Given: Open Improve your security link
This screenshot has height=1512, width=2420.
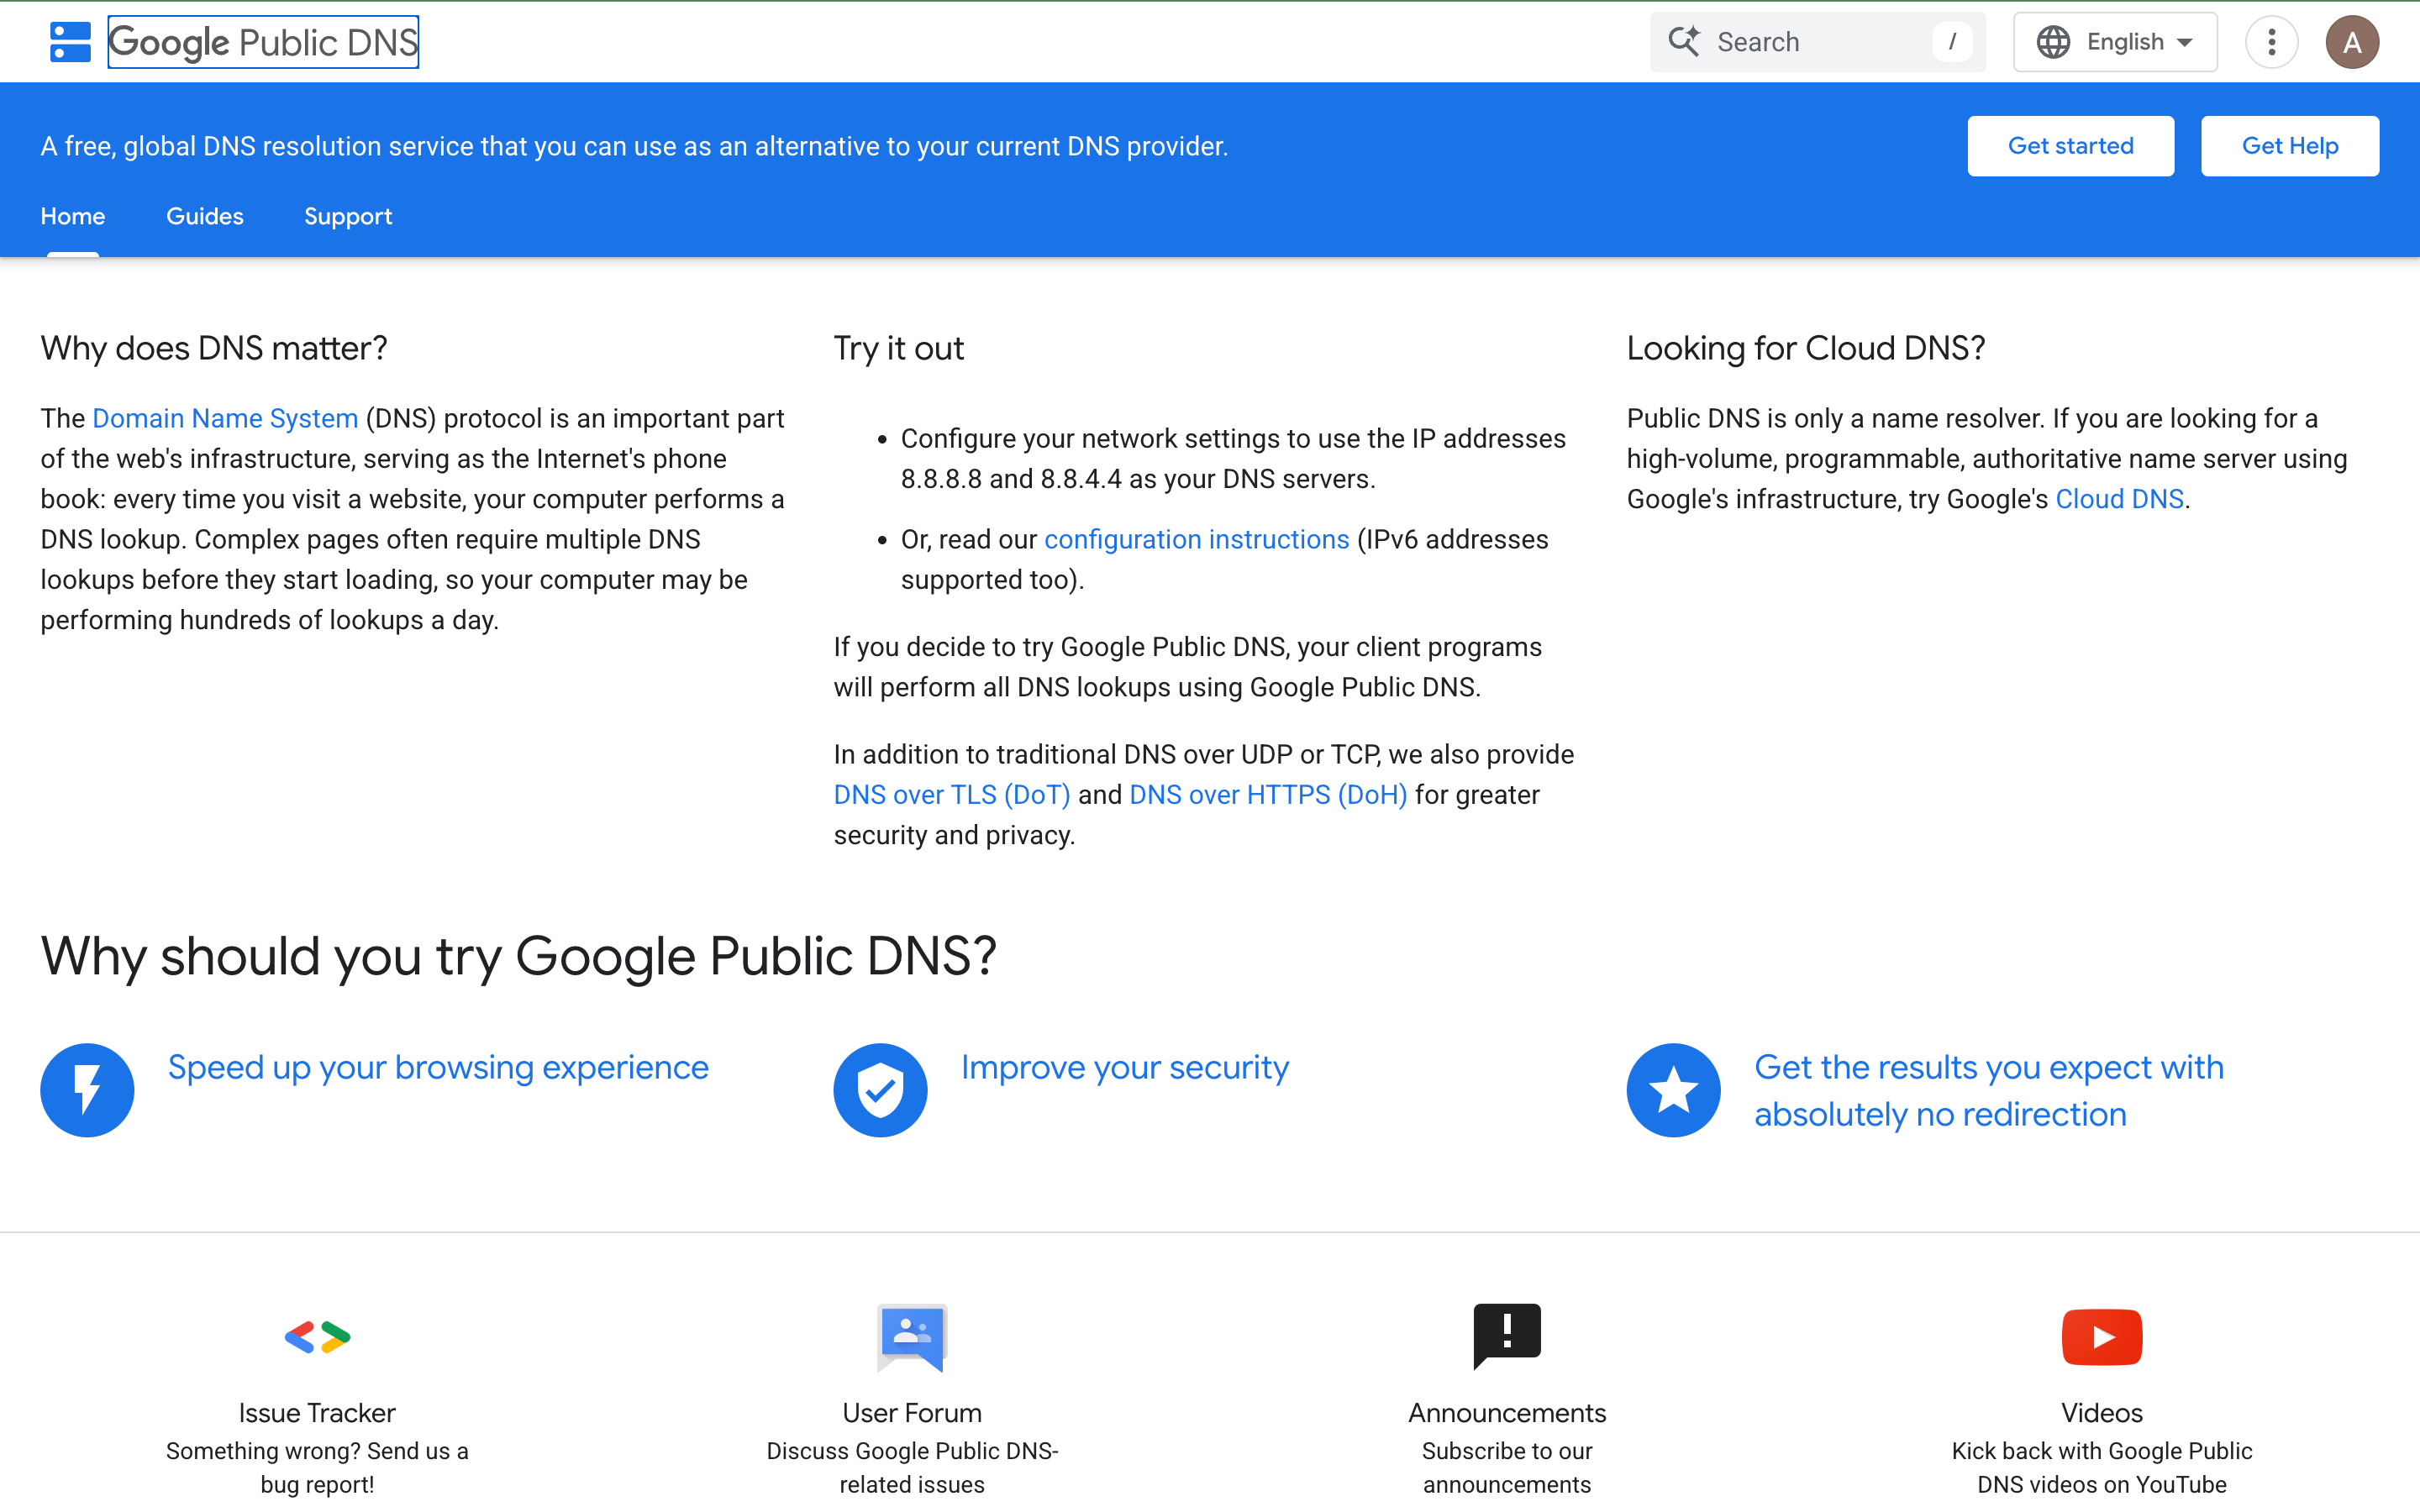Looking at the screenshot, I should tap(1125, 1067).
